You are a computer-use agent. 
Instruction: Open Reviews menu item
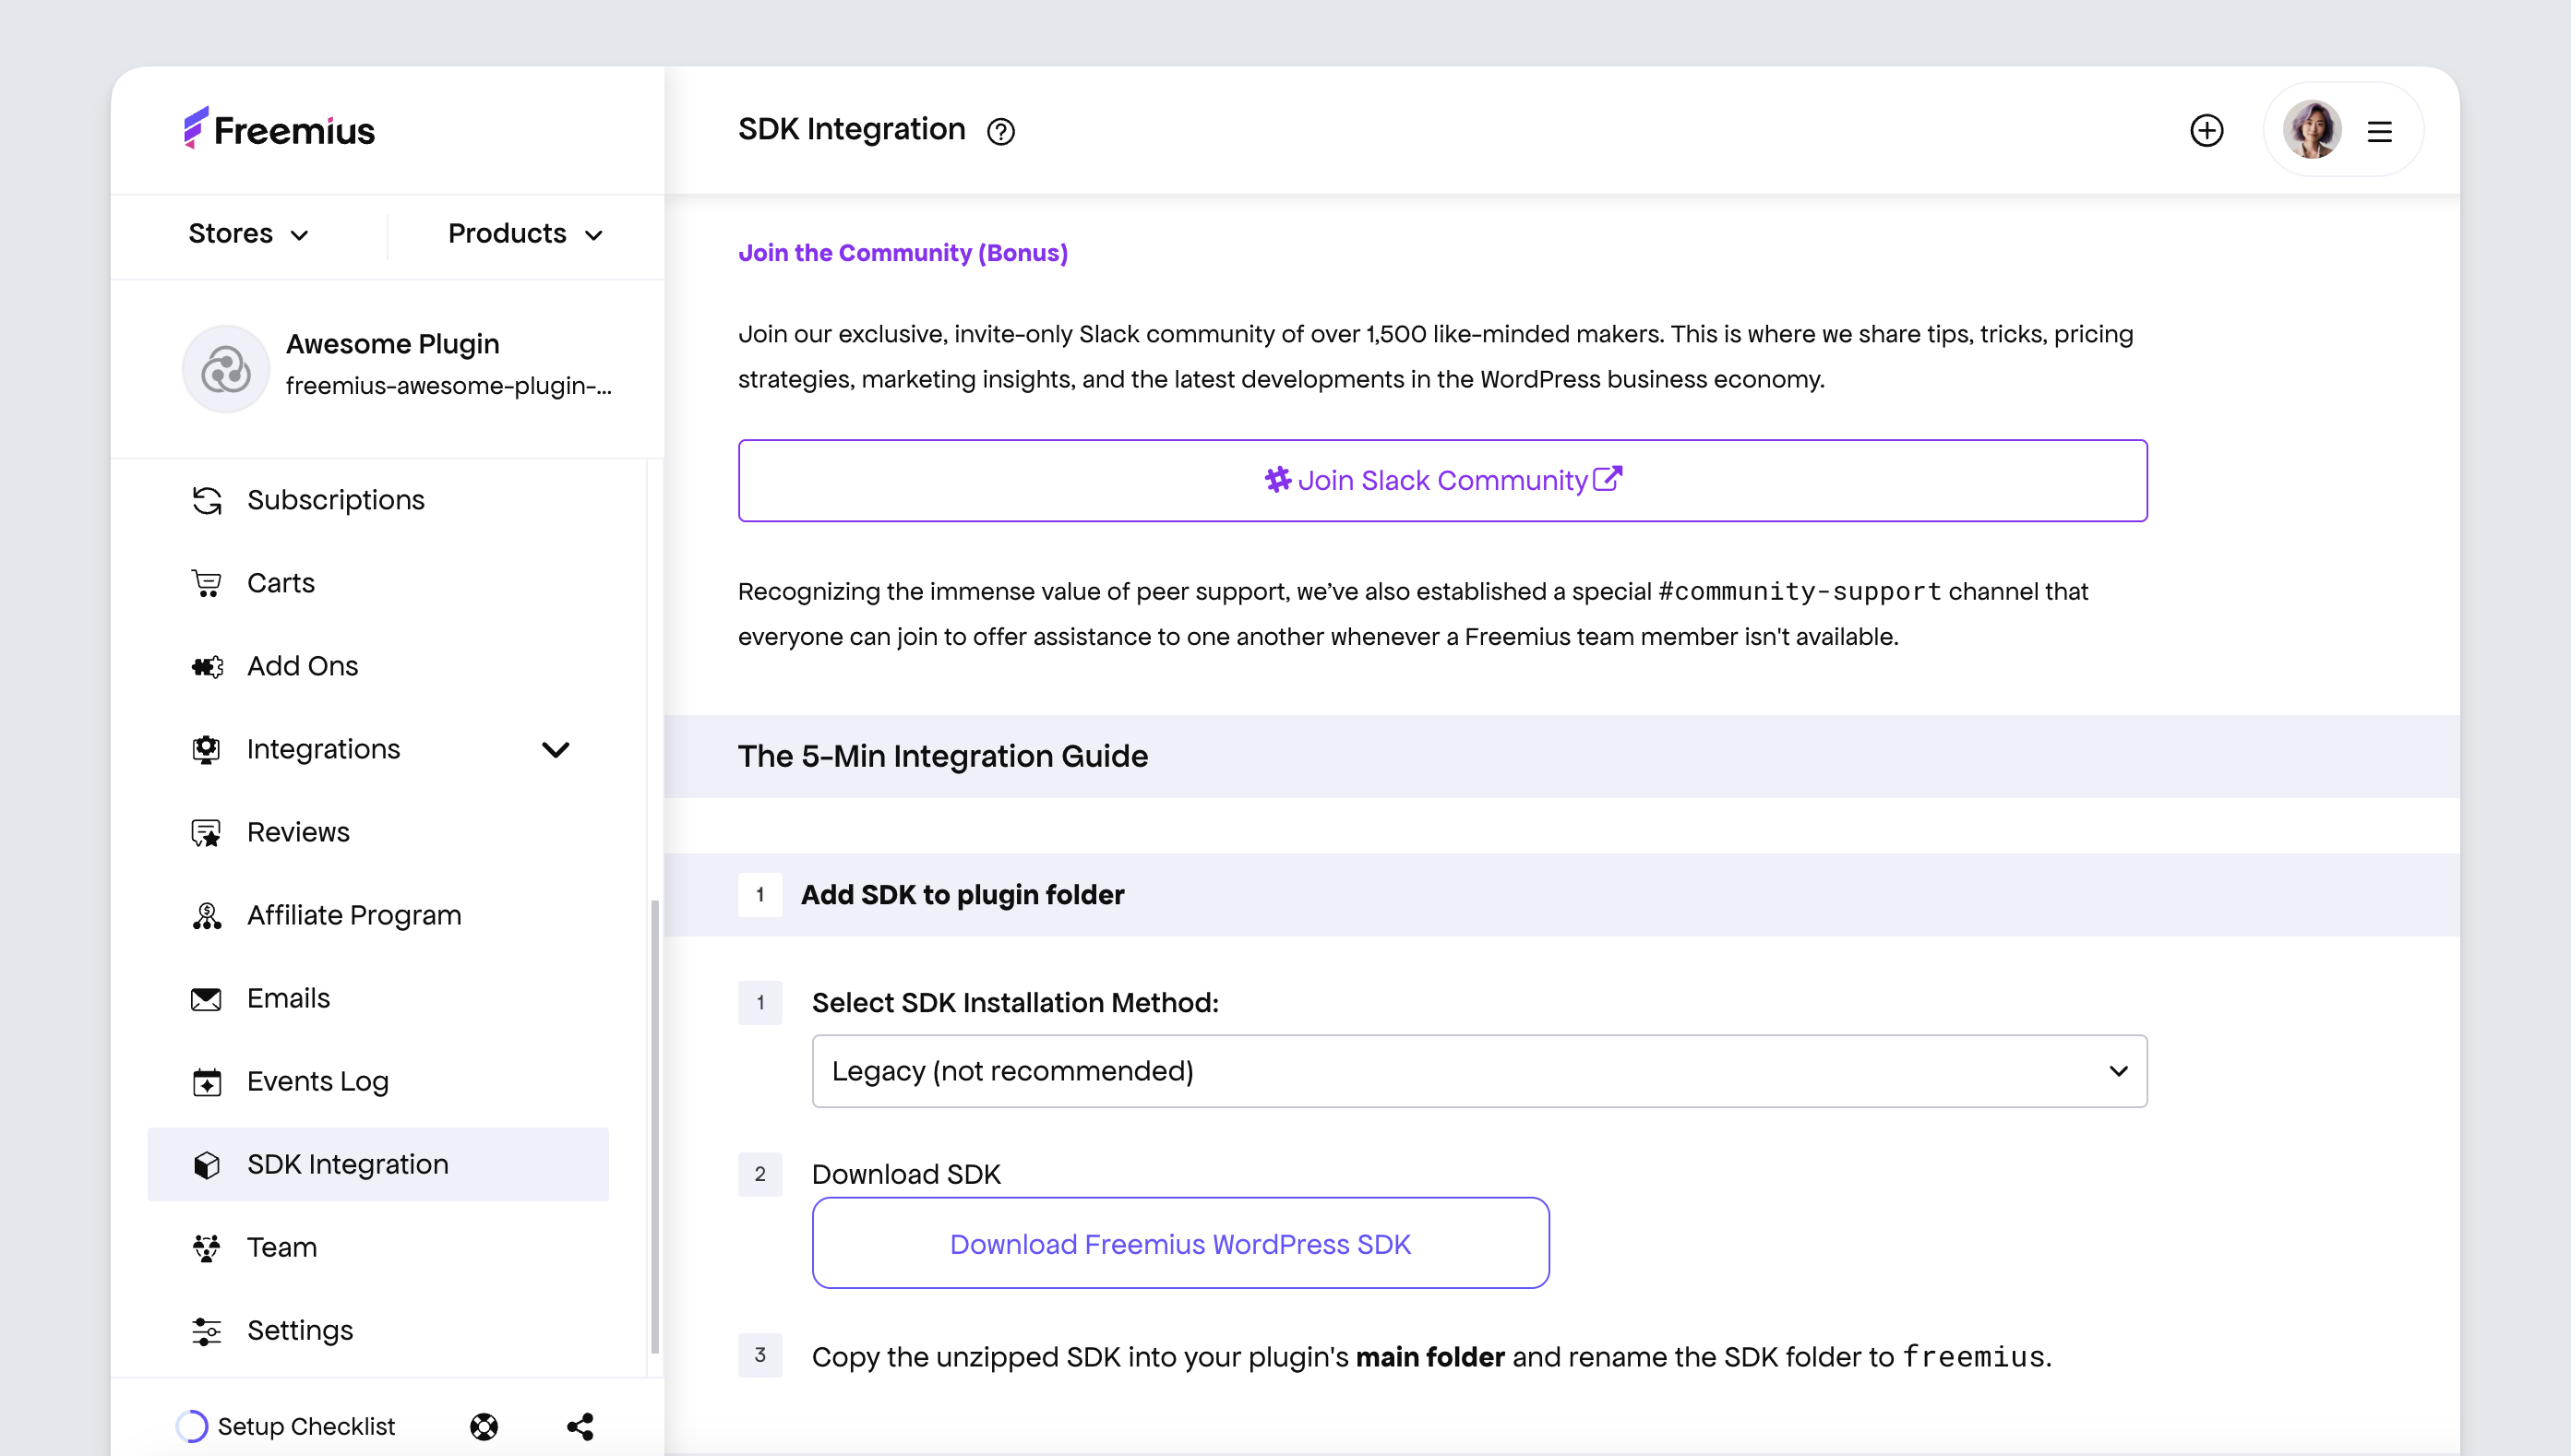point(378,833)
